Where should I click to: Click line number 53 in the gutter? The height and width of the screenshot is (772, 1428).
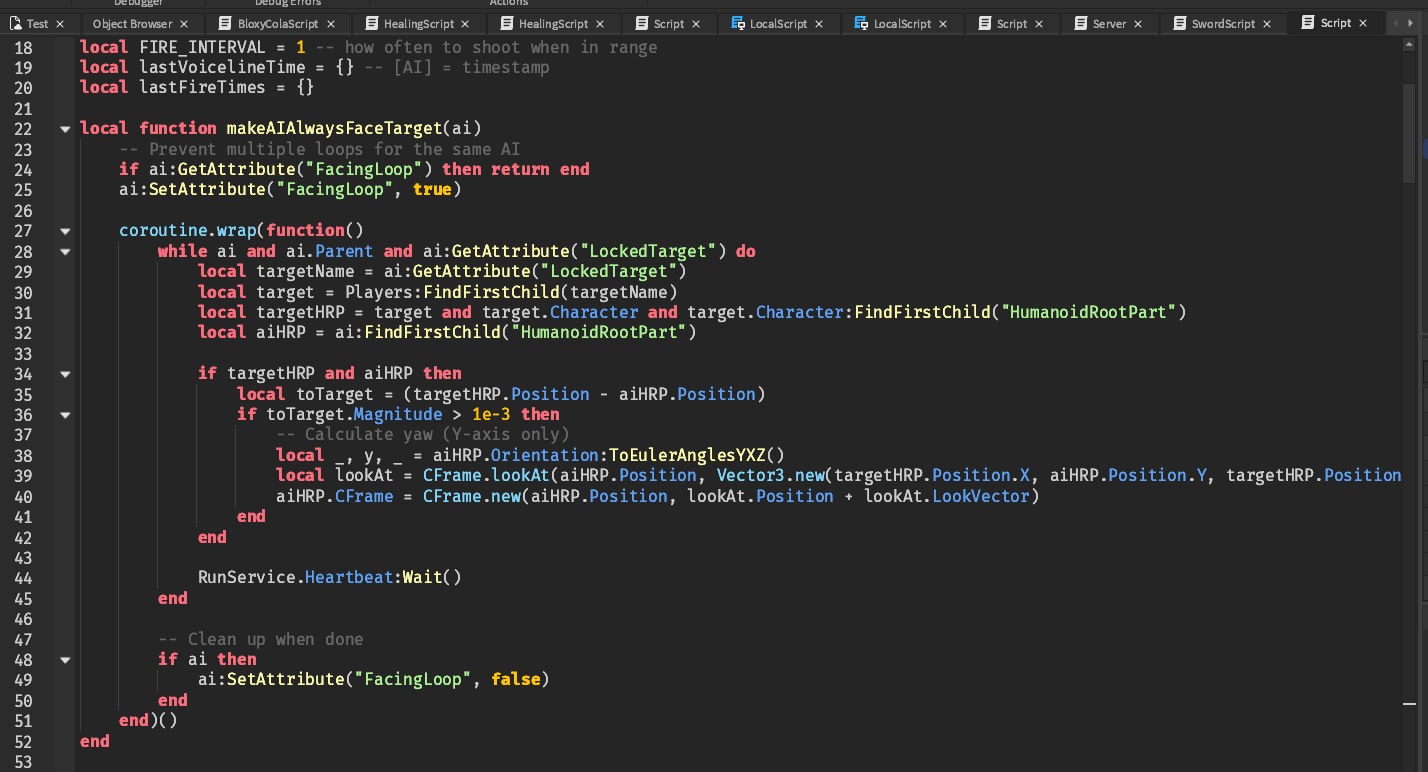(24, 761)
